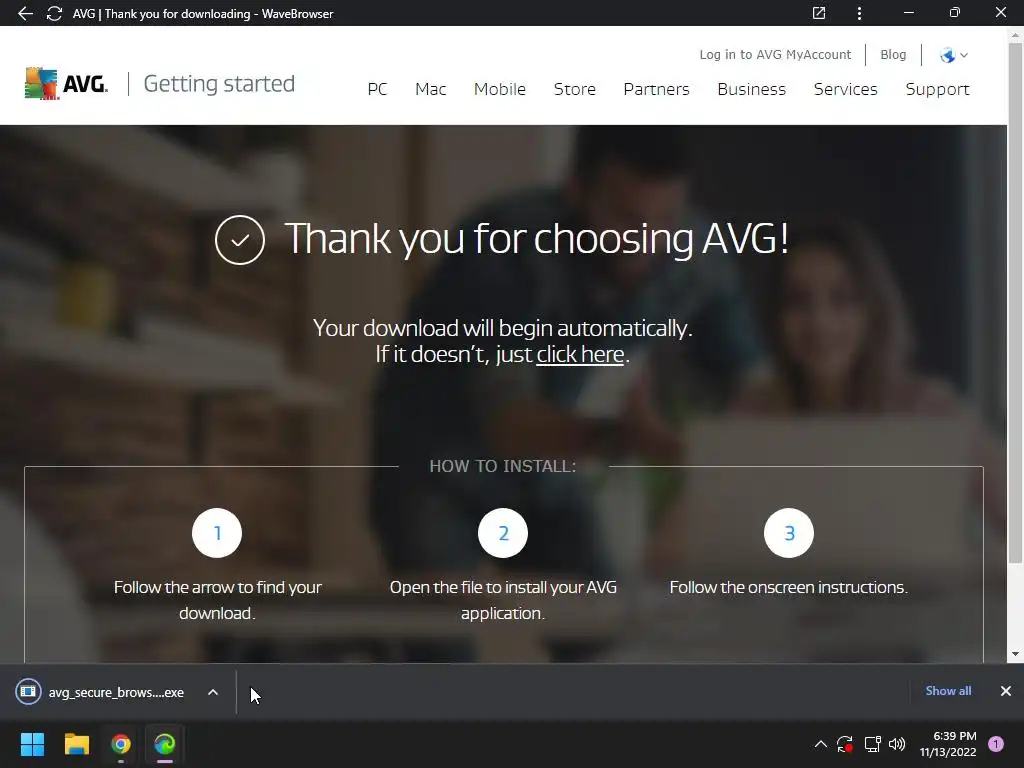Open File Explorer from the taskbar
Viewport: 1024px width, 768px height.
tap(76, 744)
